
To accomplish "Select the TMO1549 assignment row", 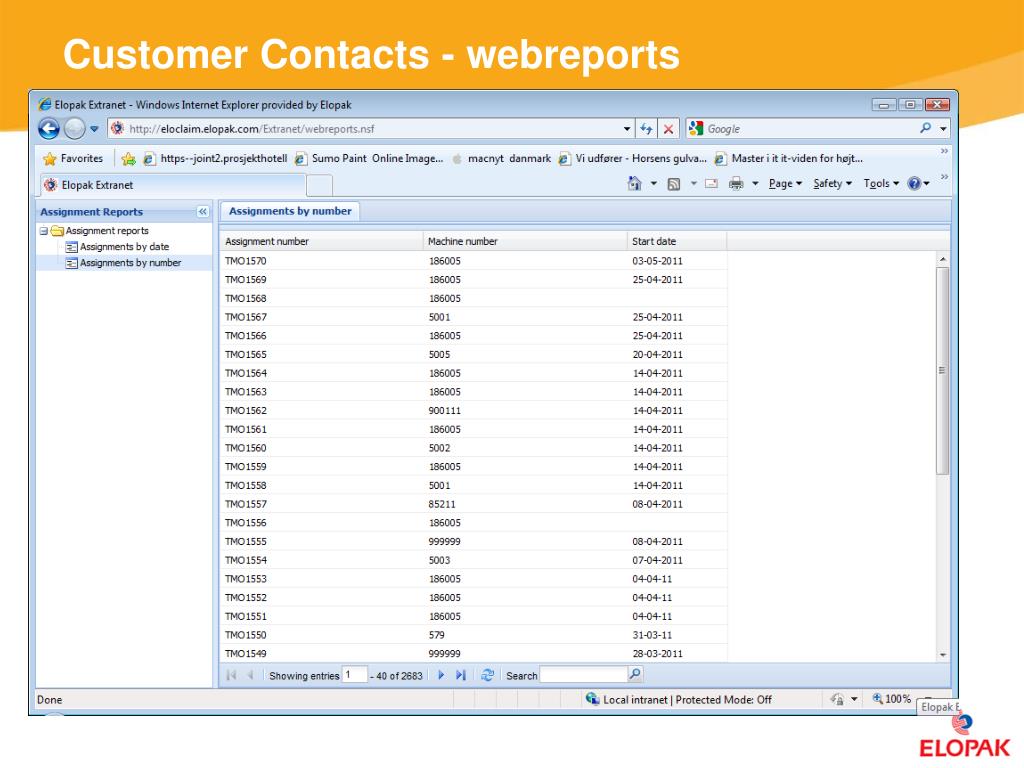I will (473, 653).
